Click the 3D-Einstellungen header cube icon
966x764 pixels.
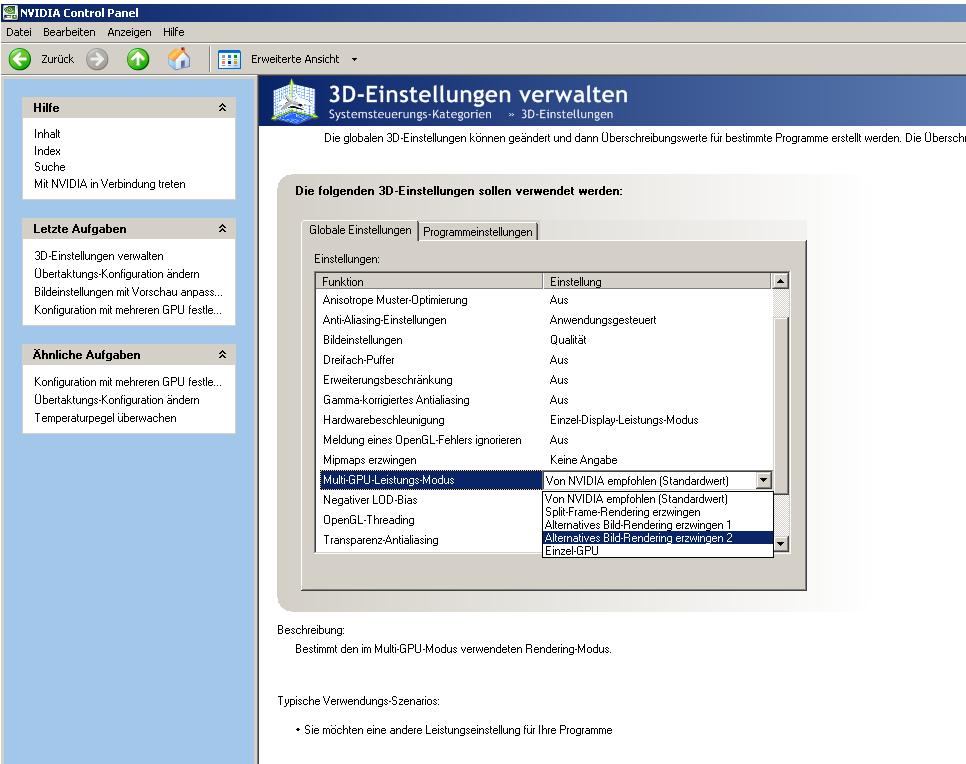[x=295, y=102]
